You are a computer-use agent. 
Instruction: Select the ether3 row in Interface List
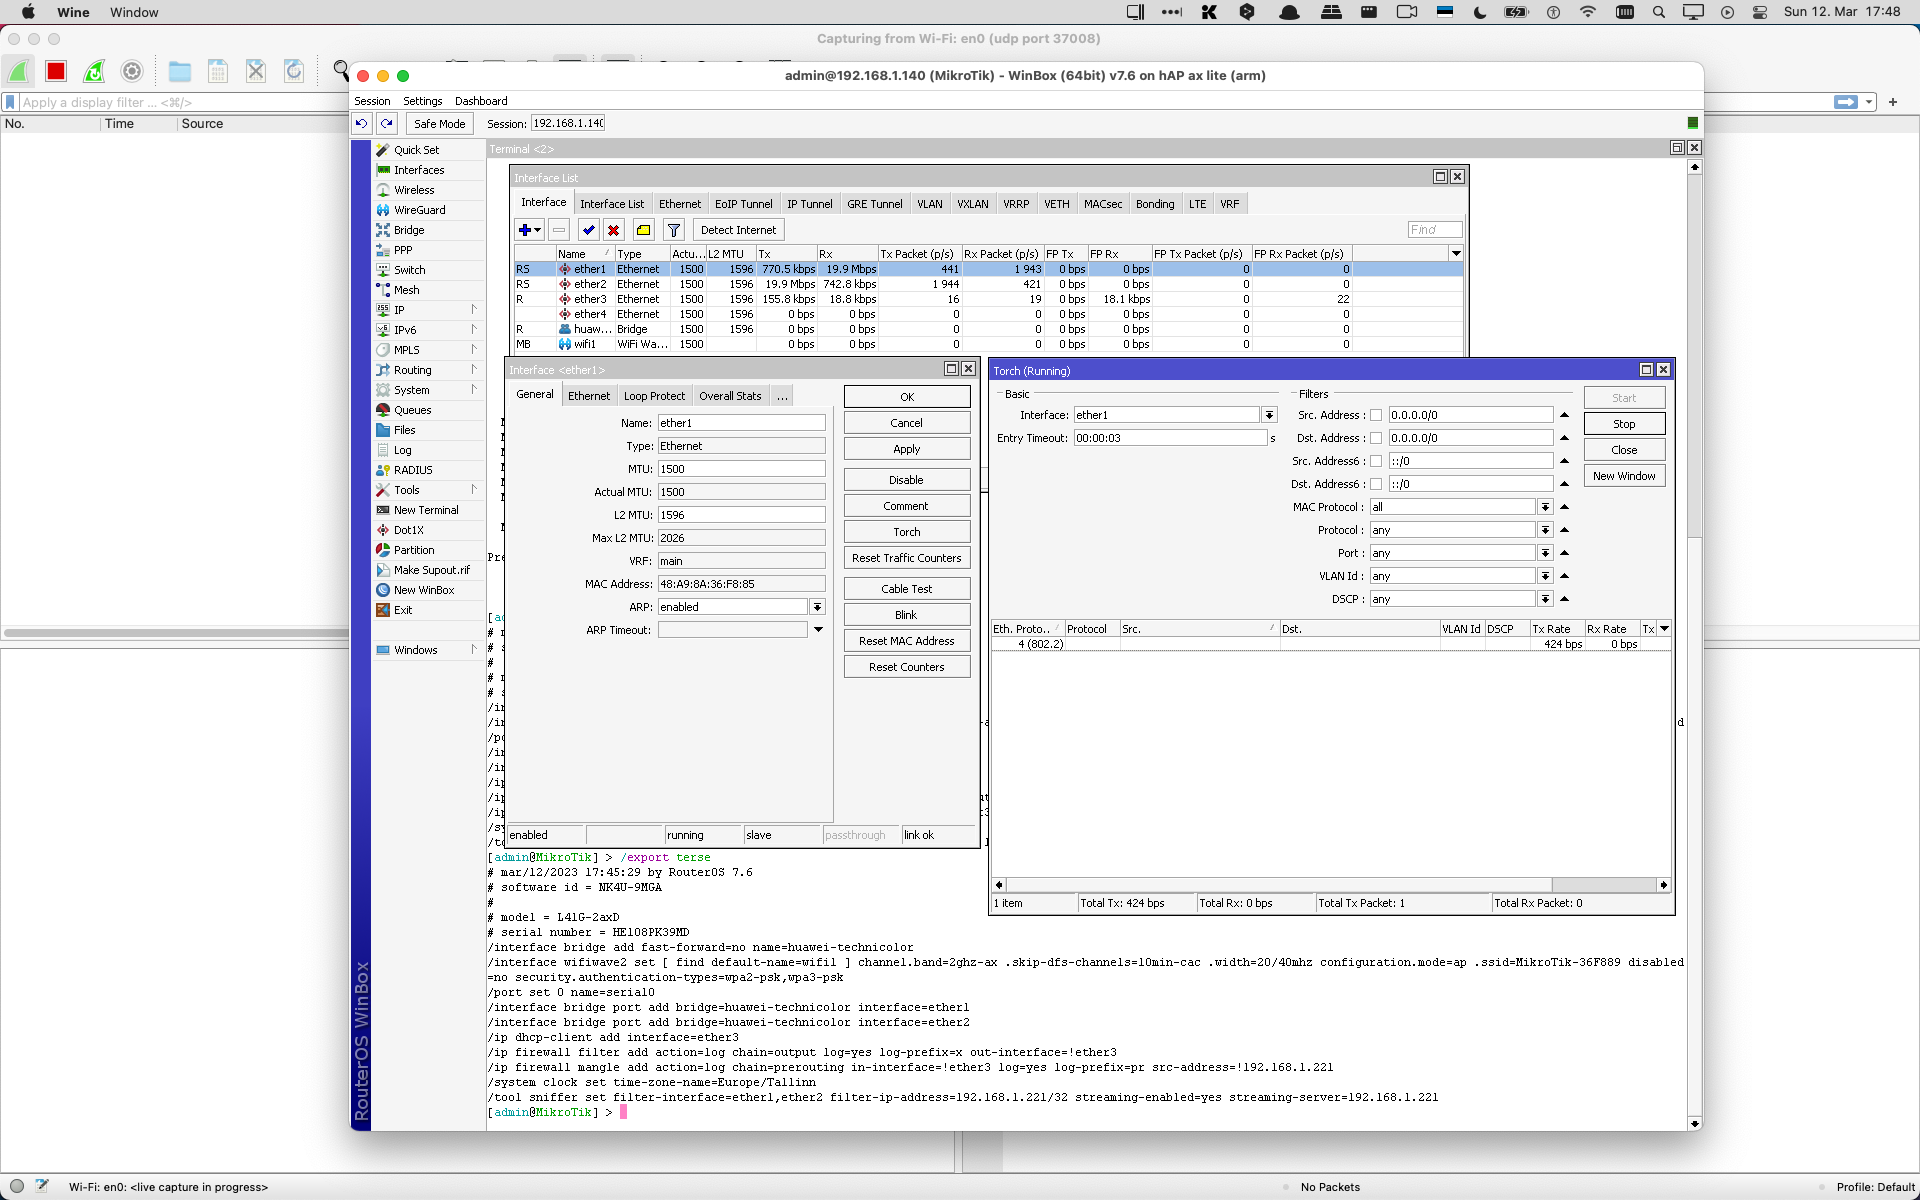pyautogui.click(x=988, y=299)
